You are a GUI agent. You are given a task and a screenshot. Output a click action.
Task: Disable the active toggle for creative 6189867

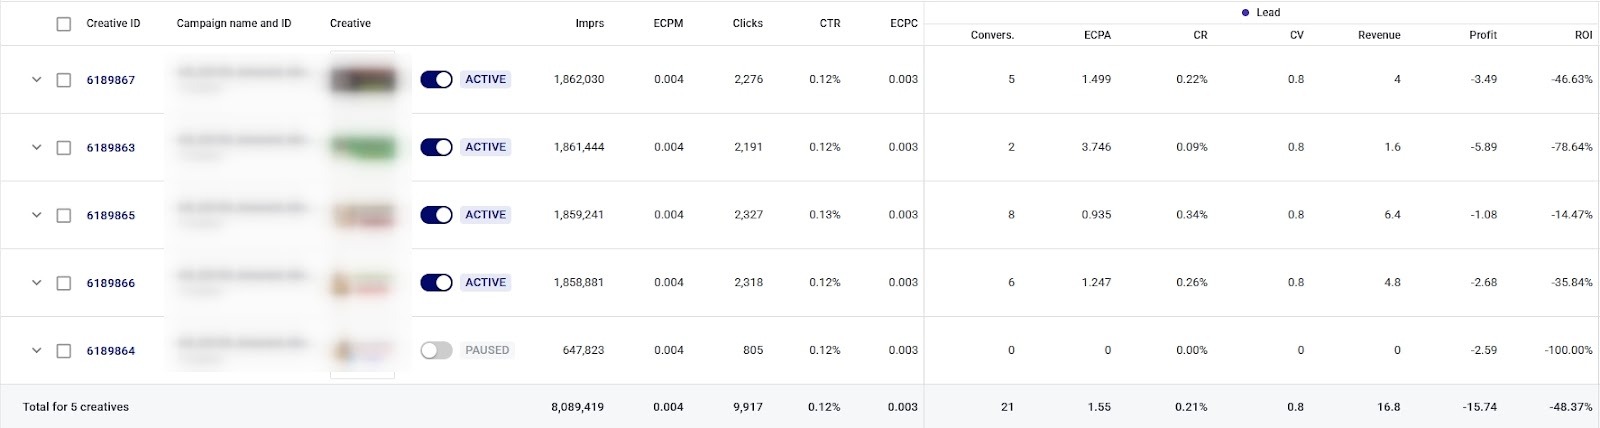click(x=436, y=80)
